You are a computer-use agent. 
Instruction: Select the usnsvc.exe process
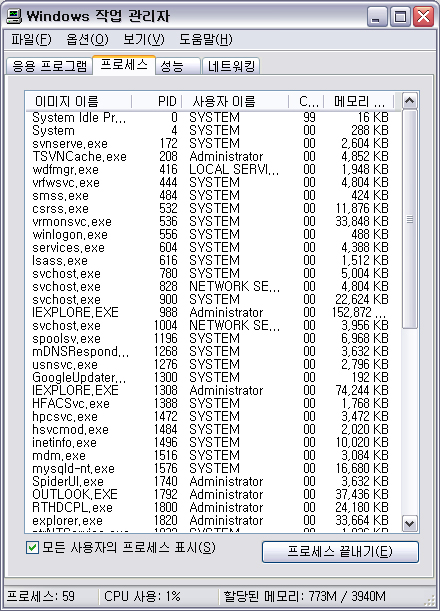(x=212, y=364)
